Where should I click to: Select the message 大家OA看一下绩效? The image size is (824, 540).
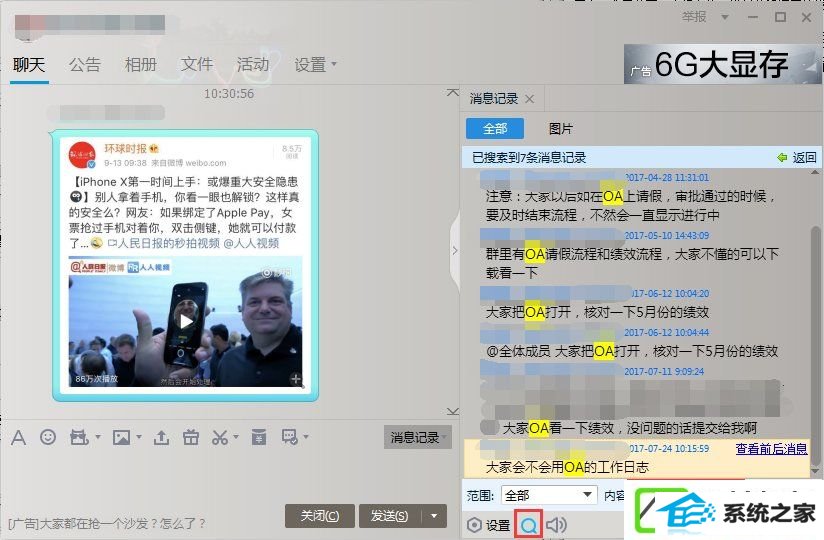coord(630,428)
